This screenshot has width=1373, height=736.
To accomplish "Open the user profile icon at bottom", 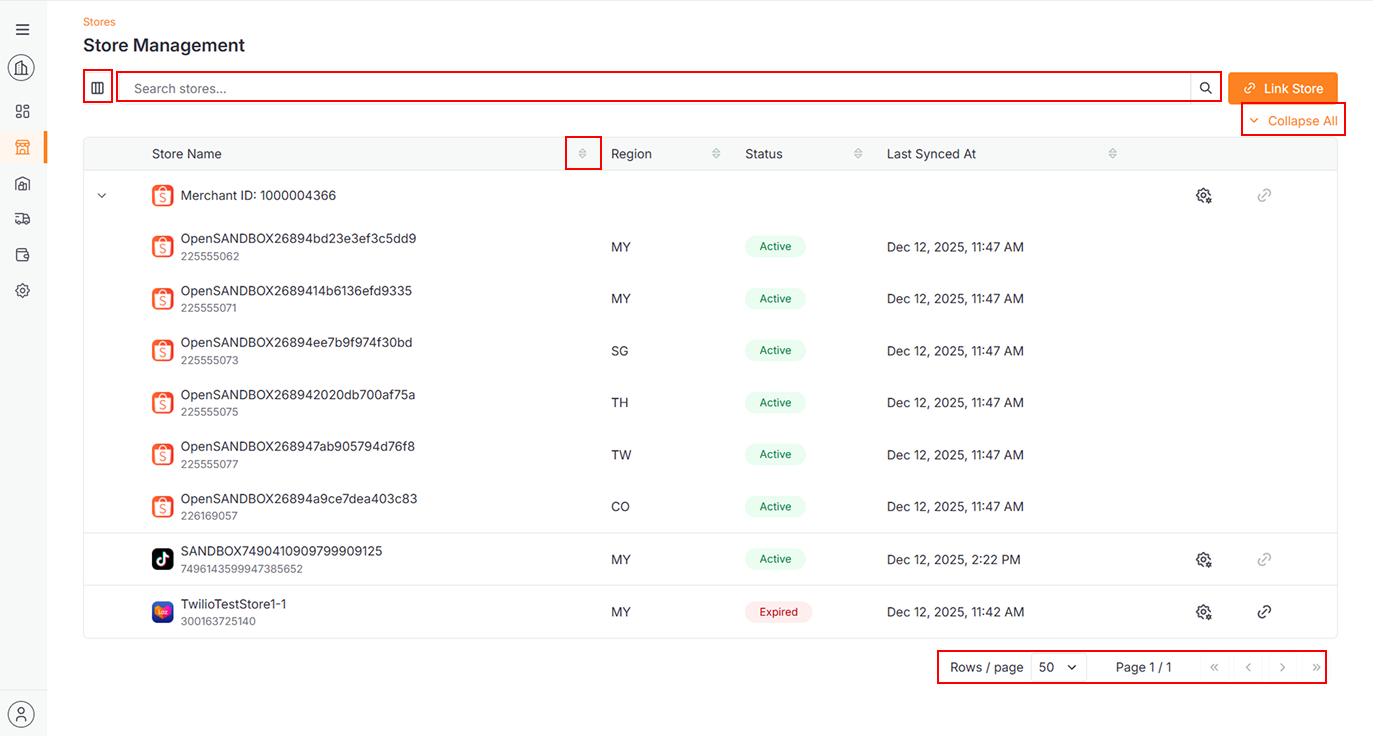I will click(22, 713).
